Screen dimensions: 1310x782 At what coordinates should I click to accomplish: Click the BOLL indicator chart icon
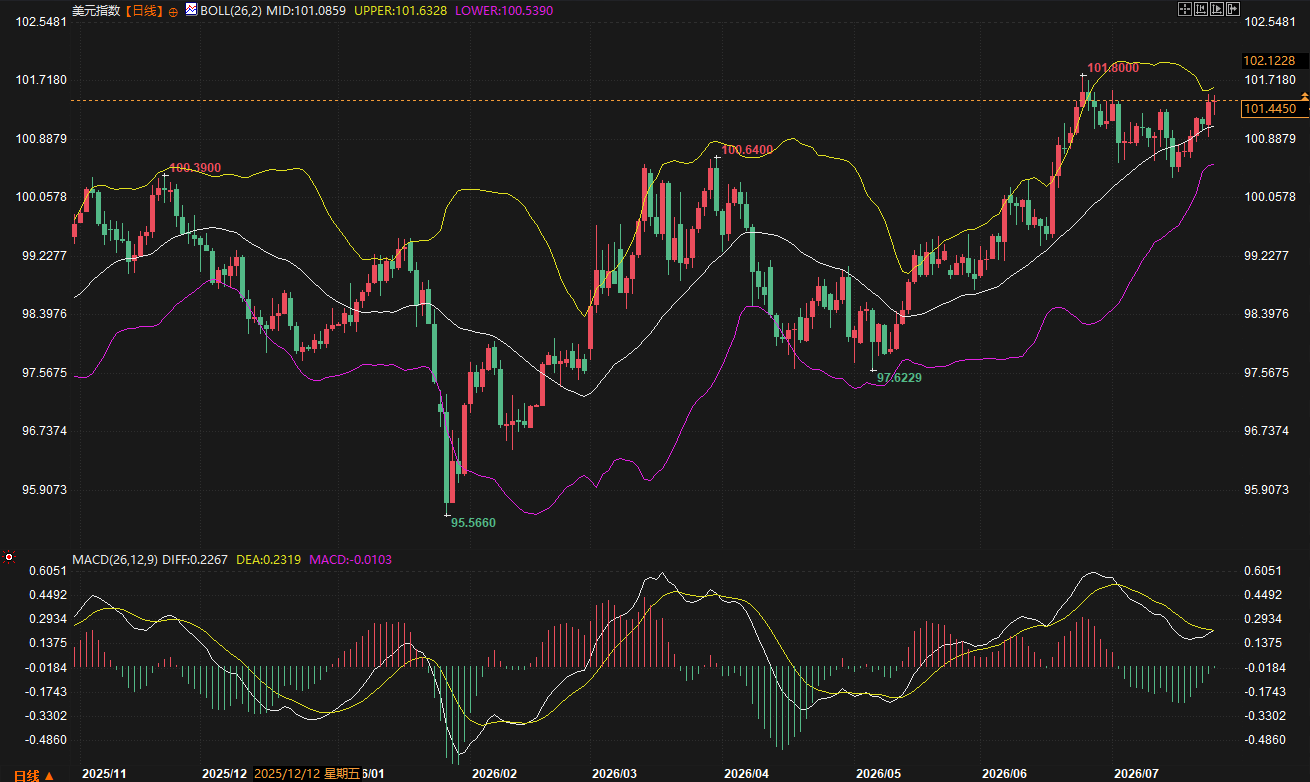coord(191,9)
